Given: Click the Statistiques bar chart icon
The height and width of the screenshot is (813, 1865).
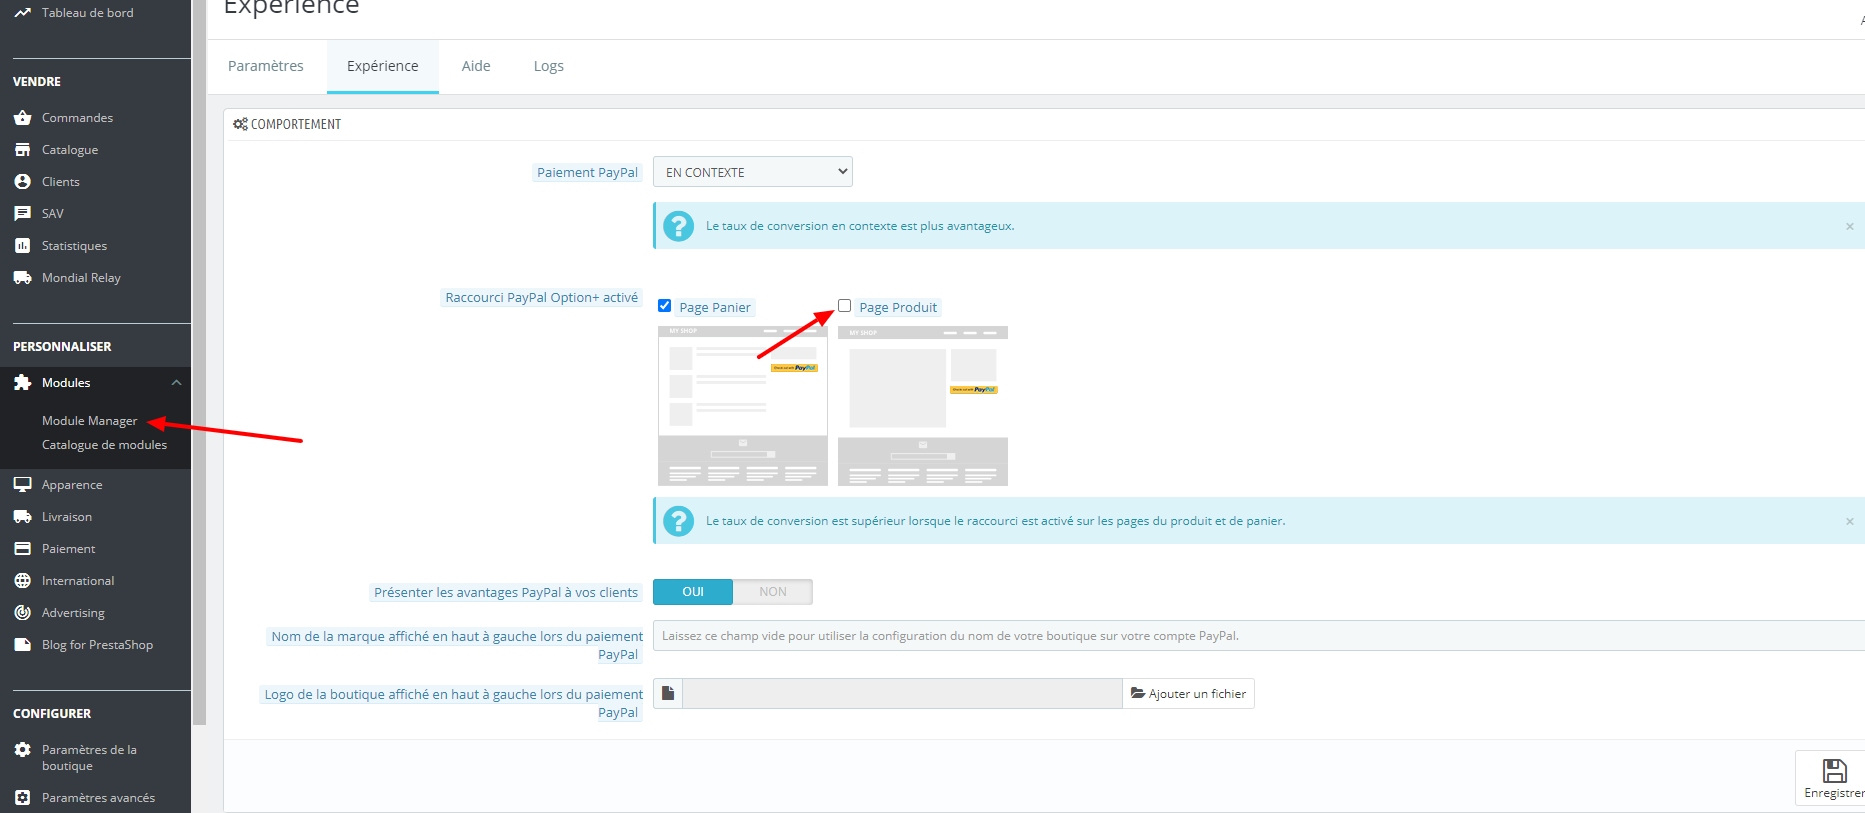Looking at the screenshot, I should click(22, 246).
